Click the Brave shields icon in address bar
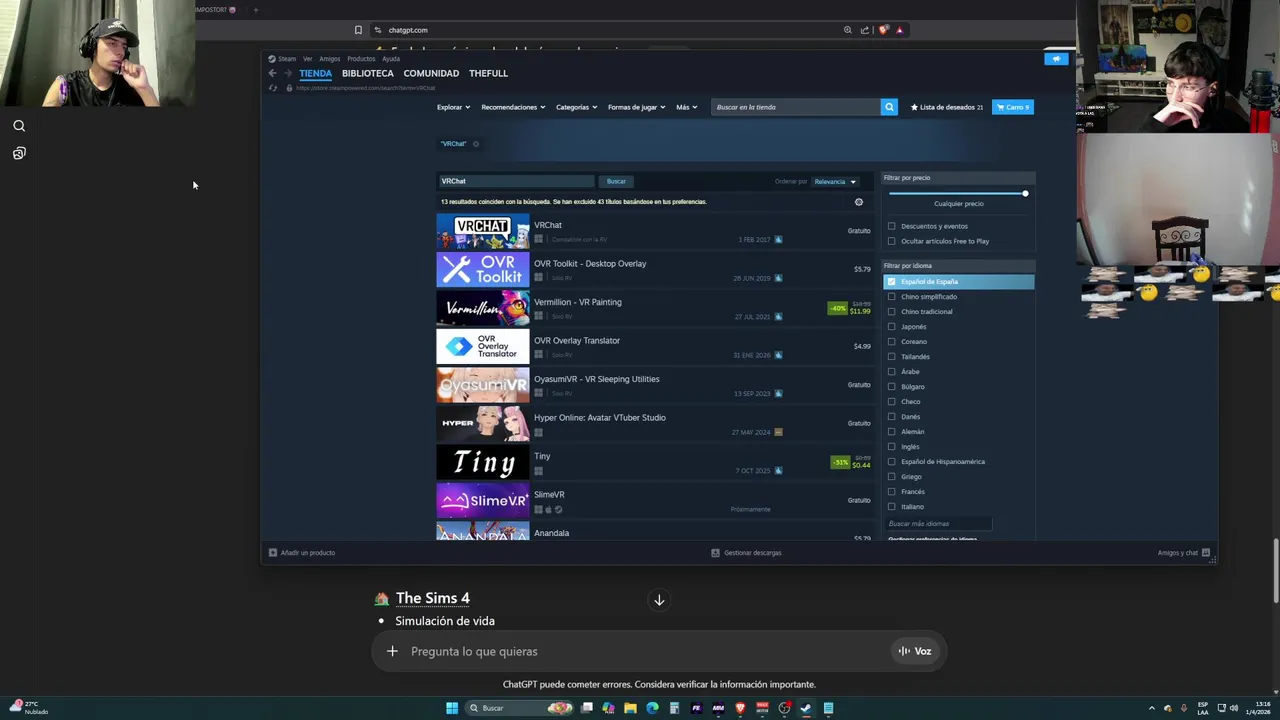Screen dimensions: 1280x720 coord(883,30)
